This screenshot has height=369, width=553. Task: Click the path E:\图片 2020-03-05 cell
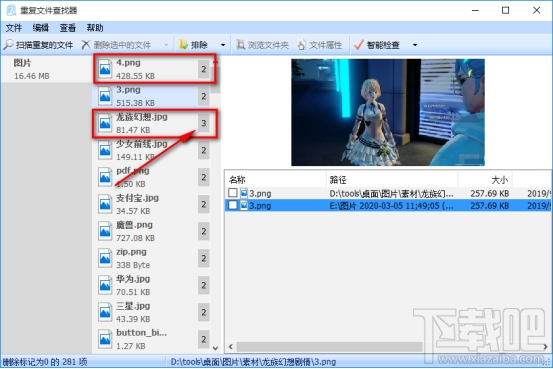coord(391,206)
